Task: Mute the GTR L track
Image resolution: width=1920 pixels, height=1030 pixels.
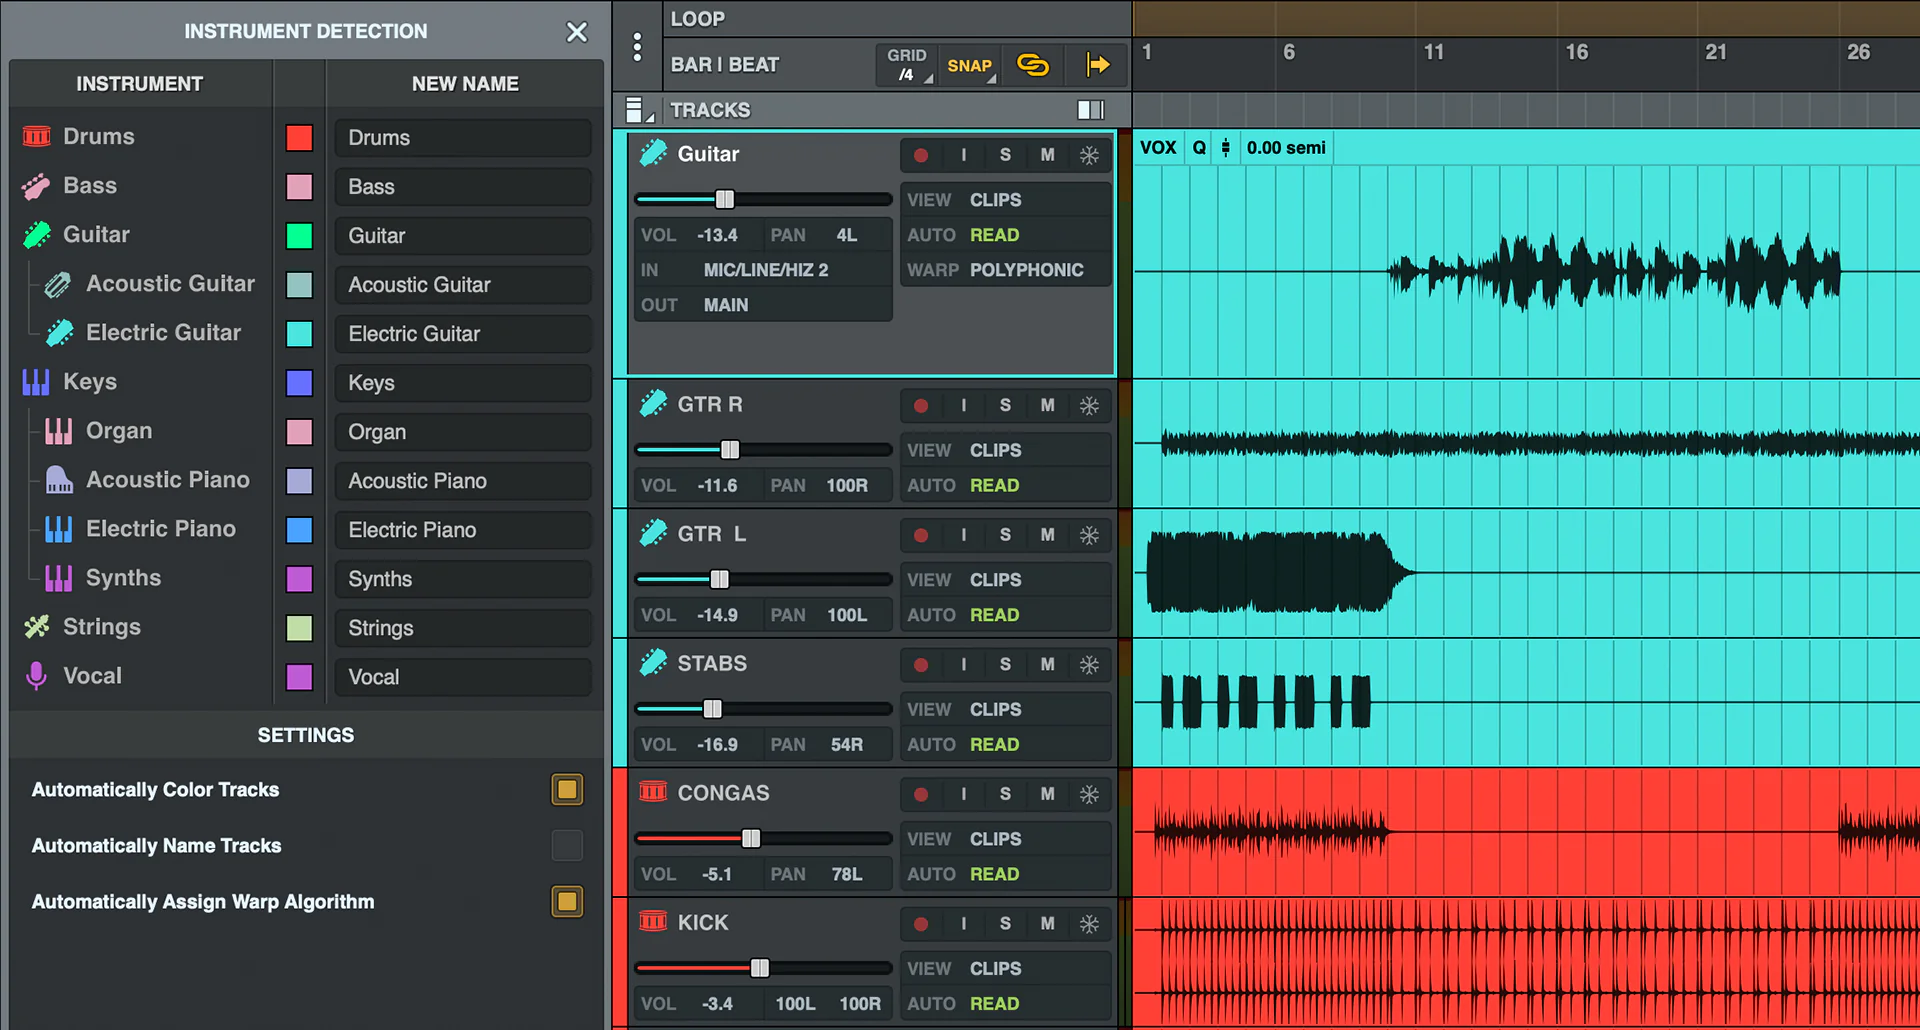Action: coord(1047,535)
